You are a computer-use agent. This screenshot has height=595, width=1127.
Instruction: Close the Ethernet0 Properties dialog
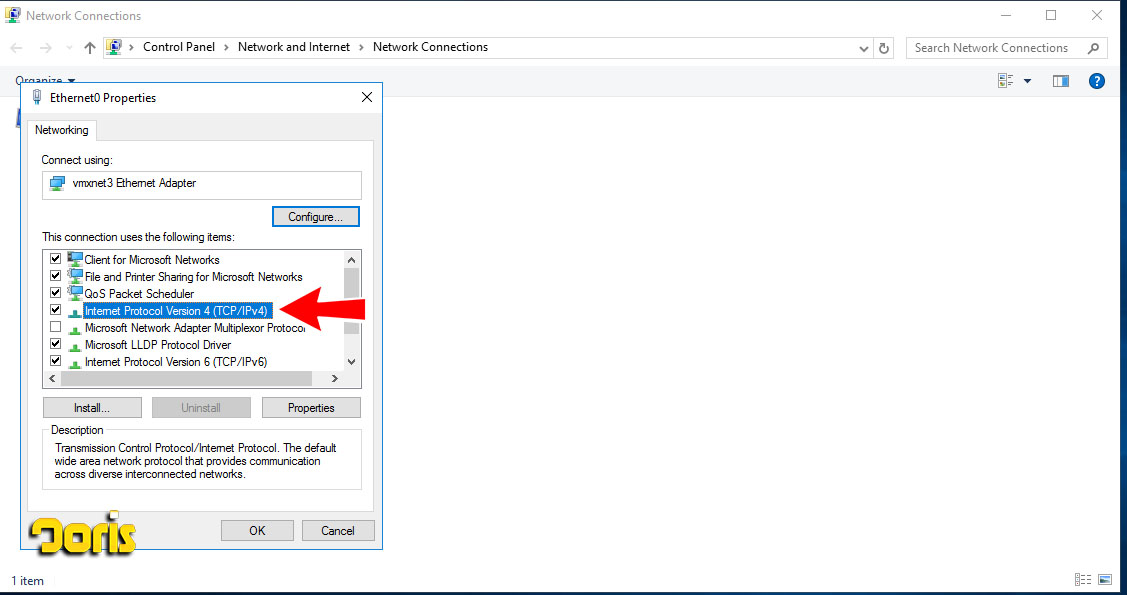pyautogui.click(x=367, y=97)
